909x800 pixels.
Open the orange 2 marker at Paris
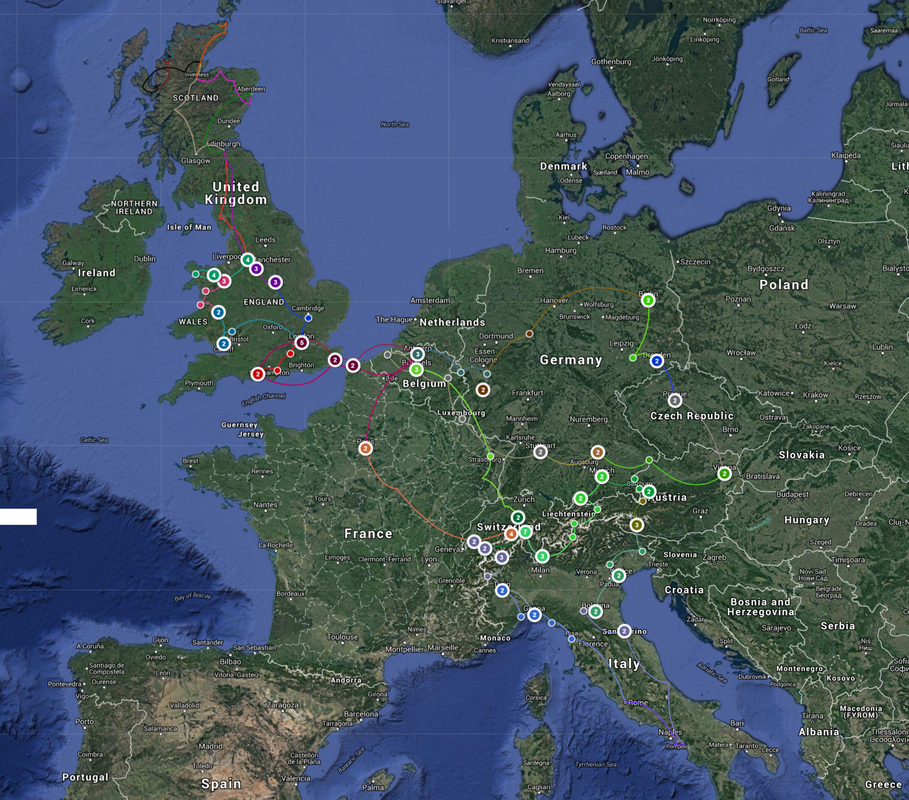(365, 448)
